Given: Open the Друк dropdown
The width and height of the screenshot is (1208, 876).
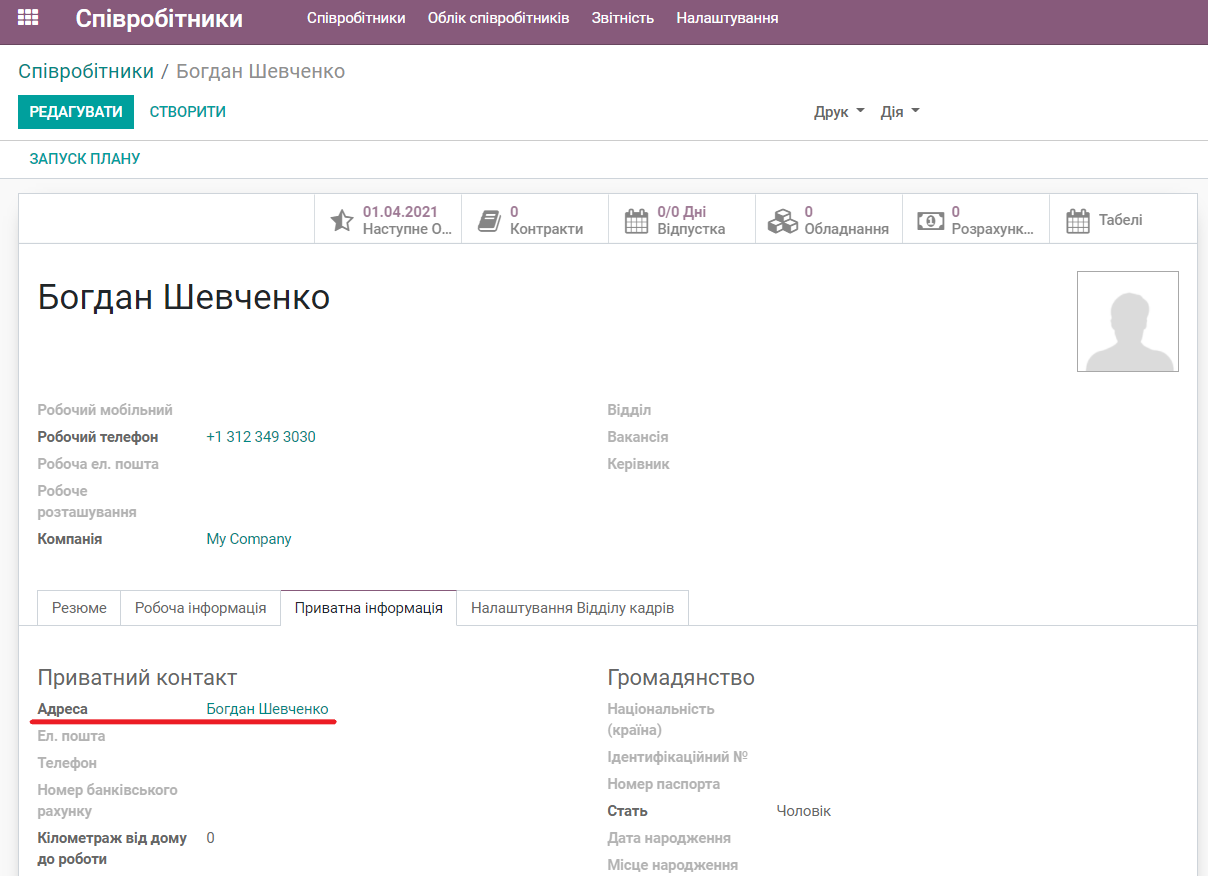Looking at the screenshot, I should [836, 111].
